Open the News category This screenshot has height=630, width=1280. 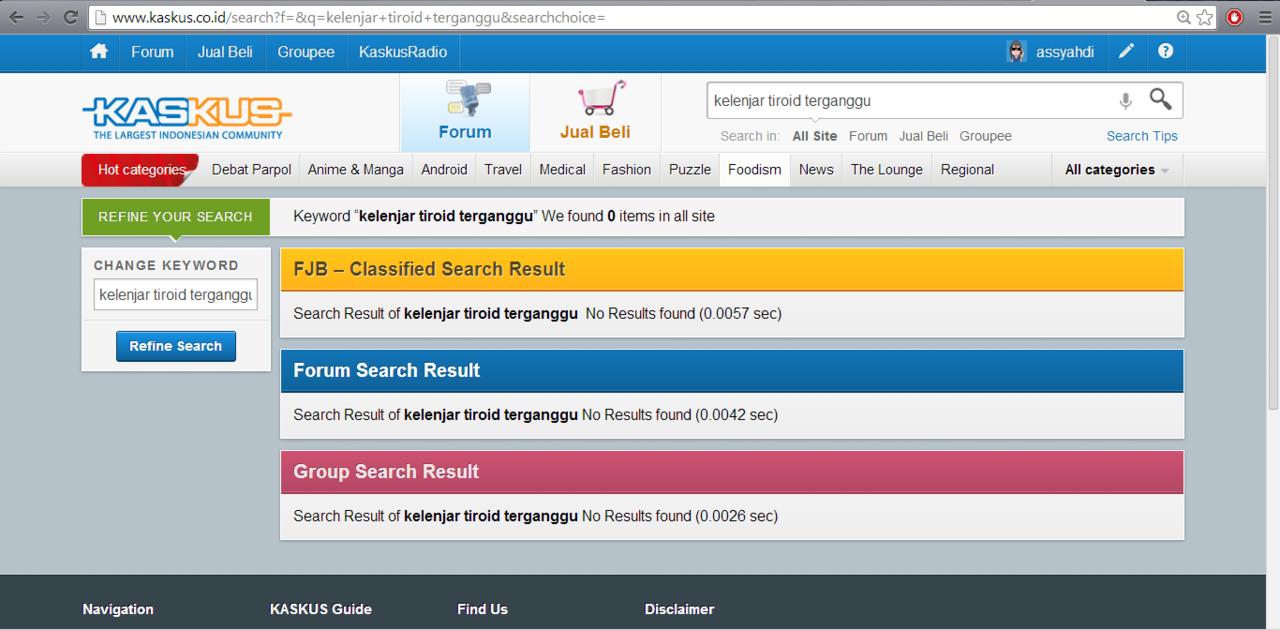816,170
